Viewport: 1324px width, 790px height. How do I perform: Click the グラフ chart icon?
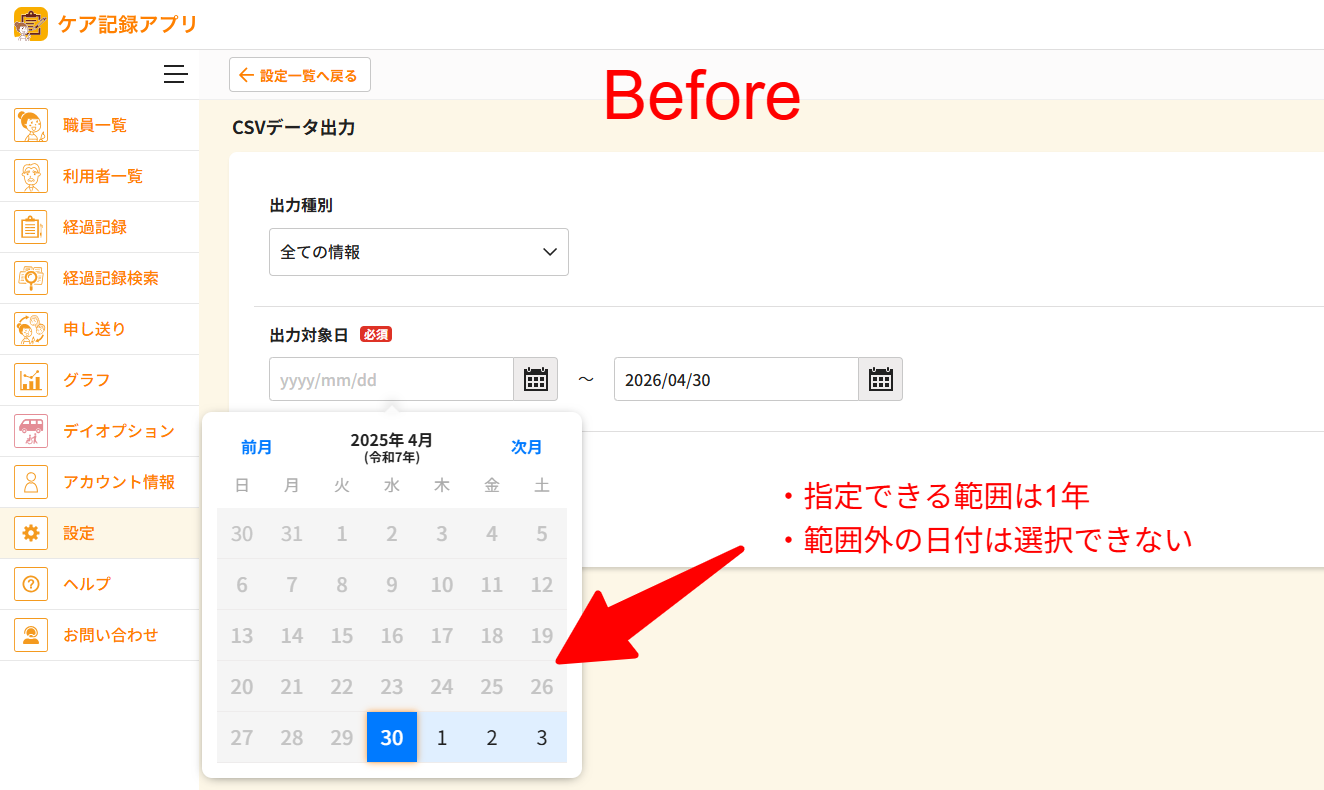tap(31, 380)
